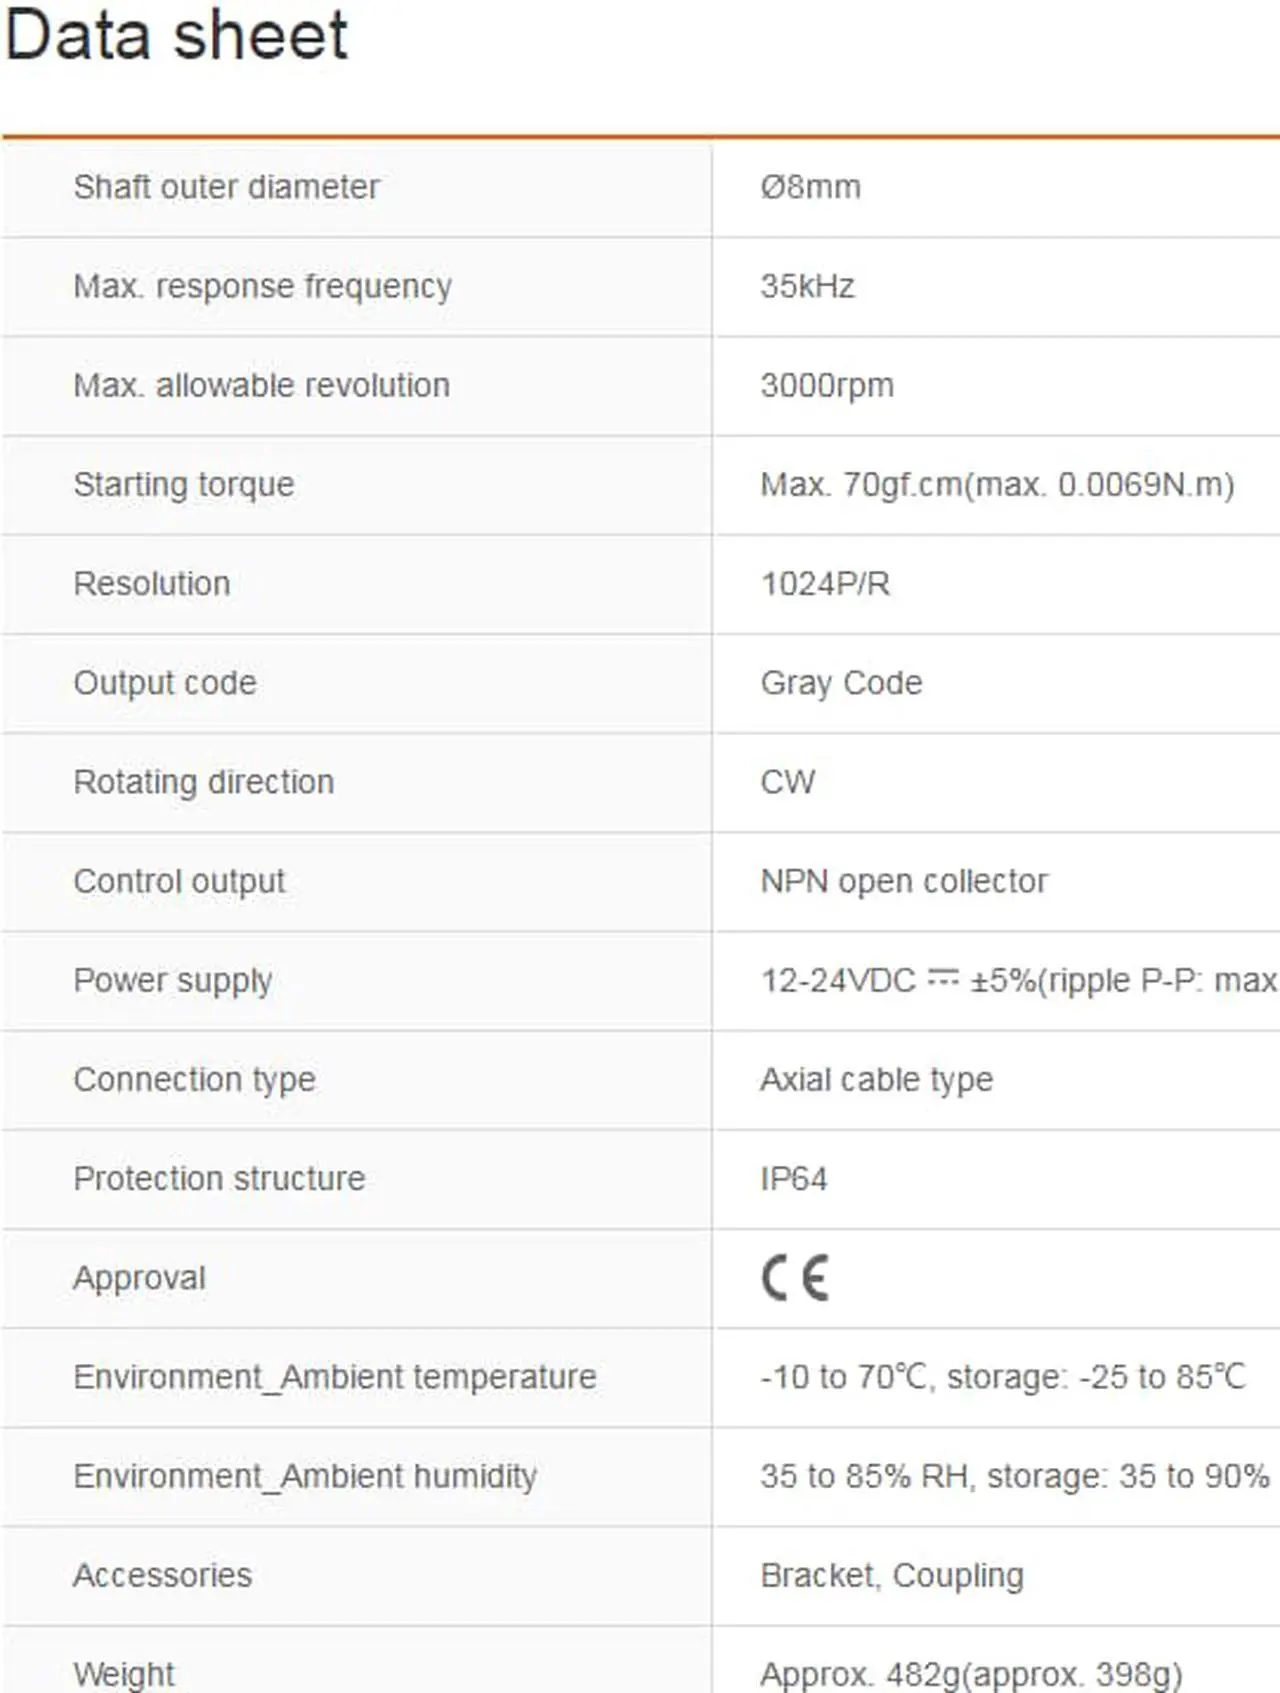This screenshot has height=1693, width=1280.
Task: Click the ambient humidity value text
Action: [1015, 1476]
